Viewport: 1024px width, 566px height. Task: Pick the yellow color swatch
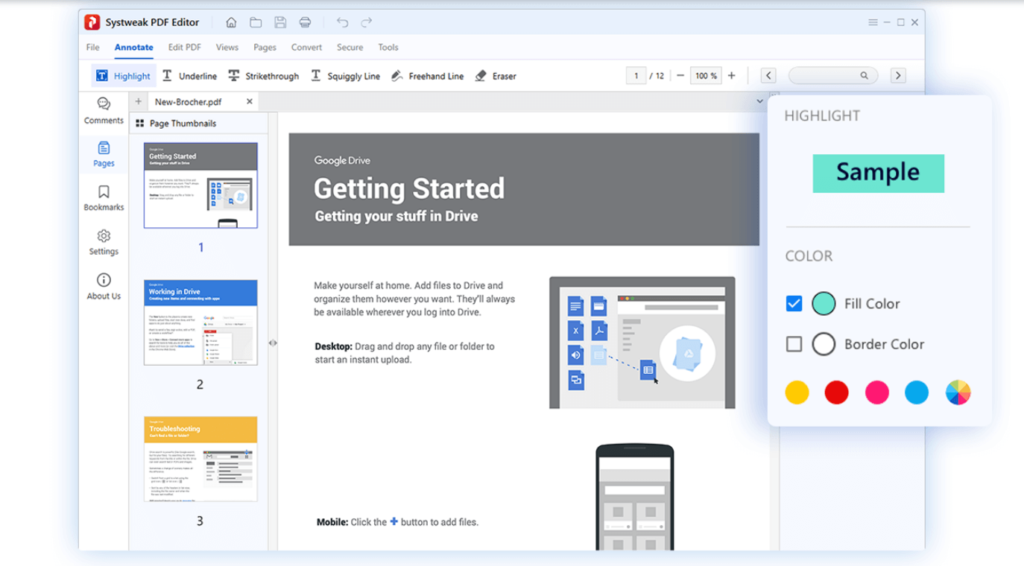797,392
